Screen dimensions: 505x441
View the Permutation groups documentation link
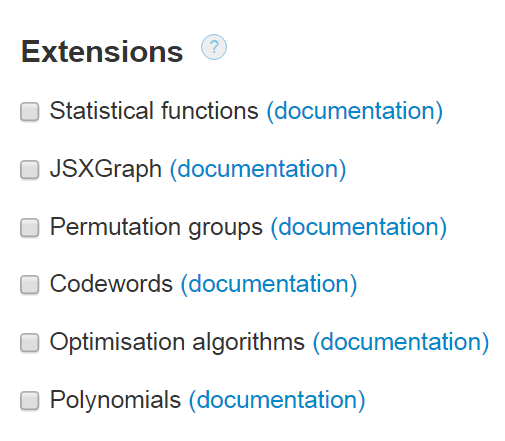(359, 227)
